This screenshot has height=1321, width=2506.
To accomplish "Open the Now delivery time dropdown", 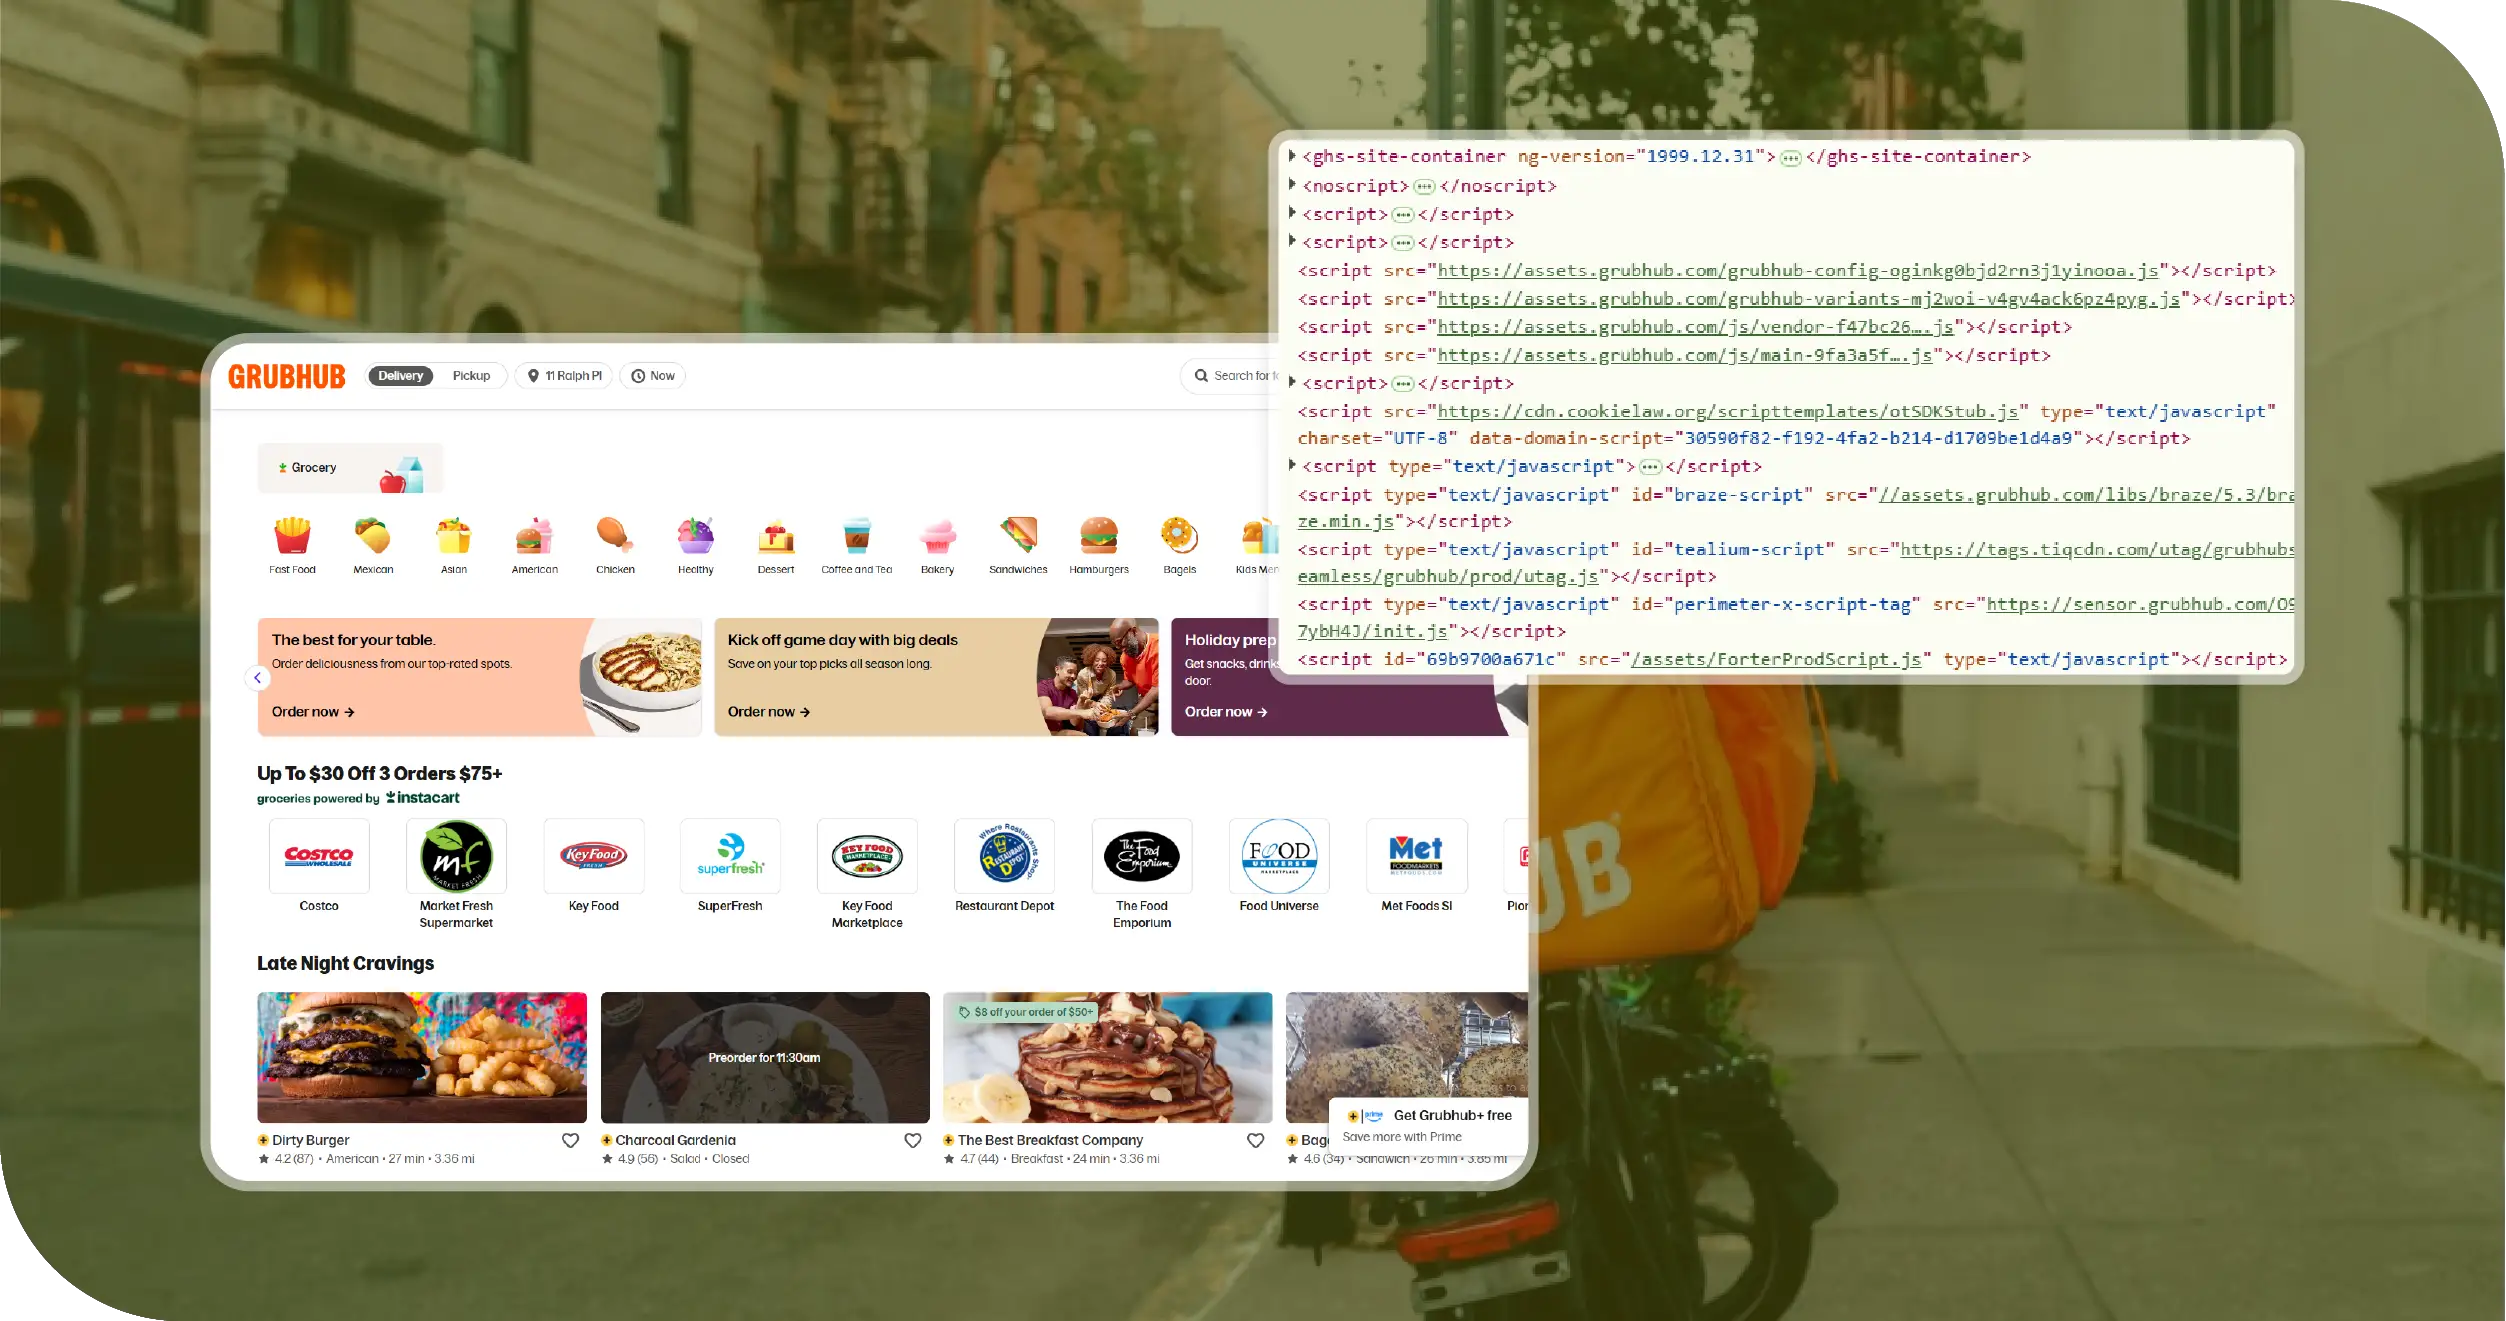I will 653,376.
